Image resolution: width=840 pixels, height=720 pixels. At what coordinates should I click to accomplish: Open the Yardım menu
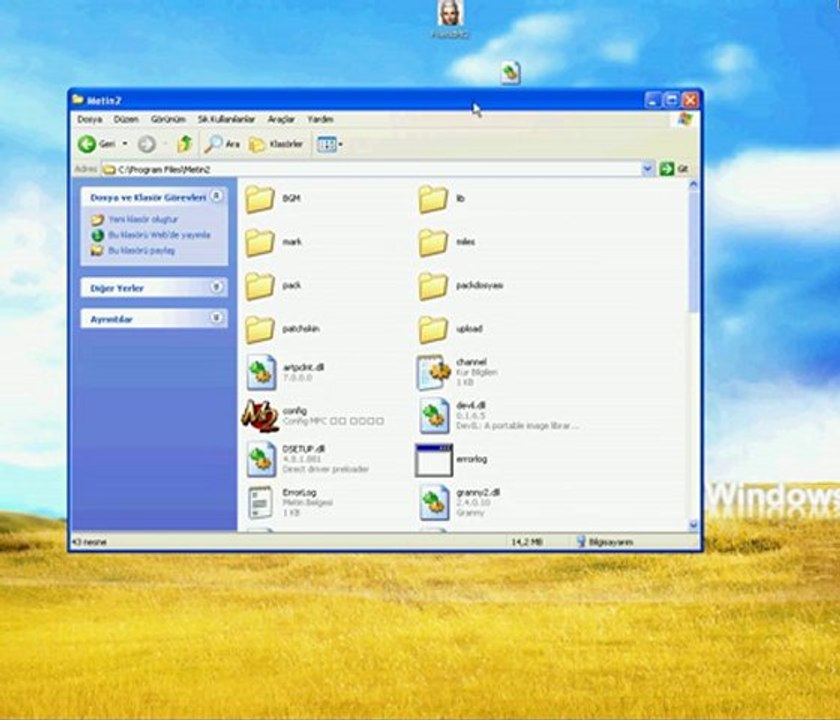(x=320, y=119)
